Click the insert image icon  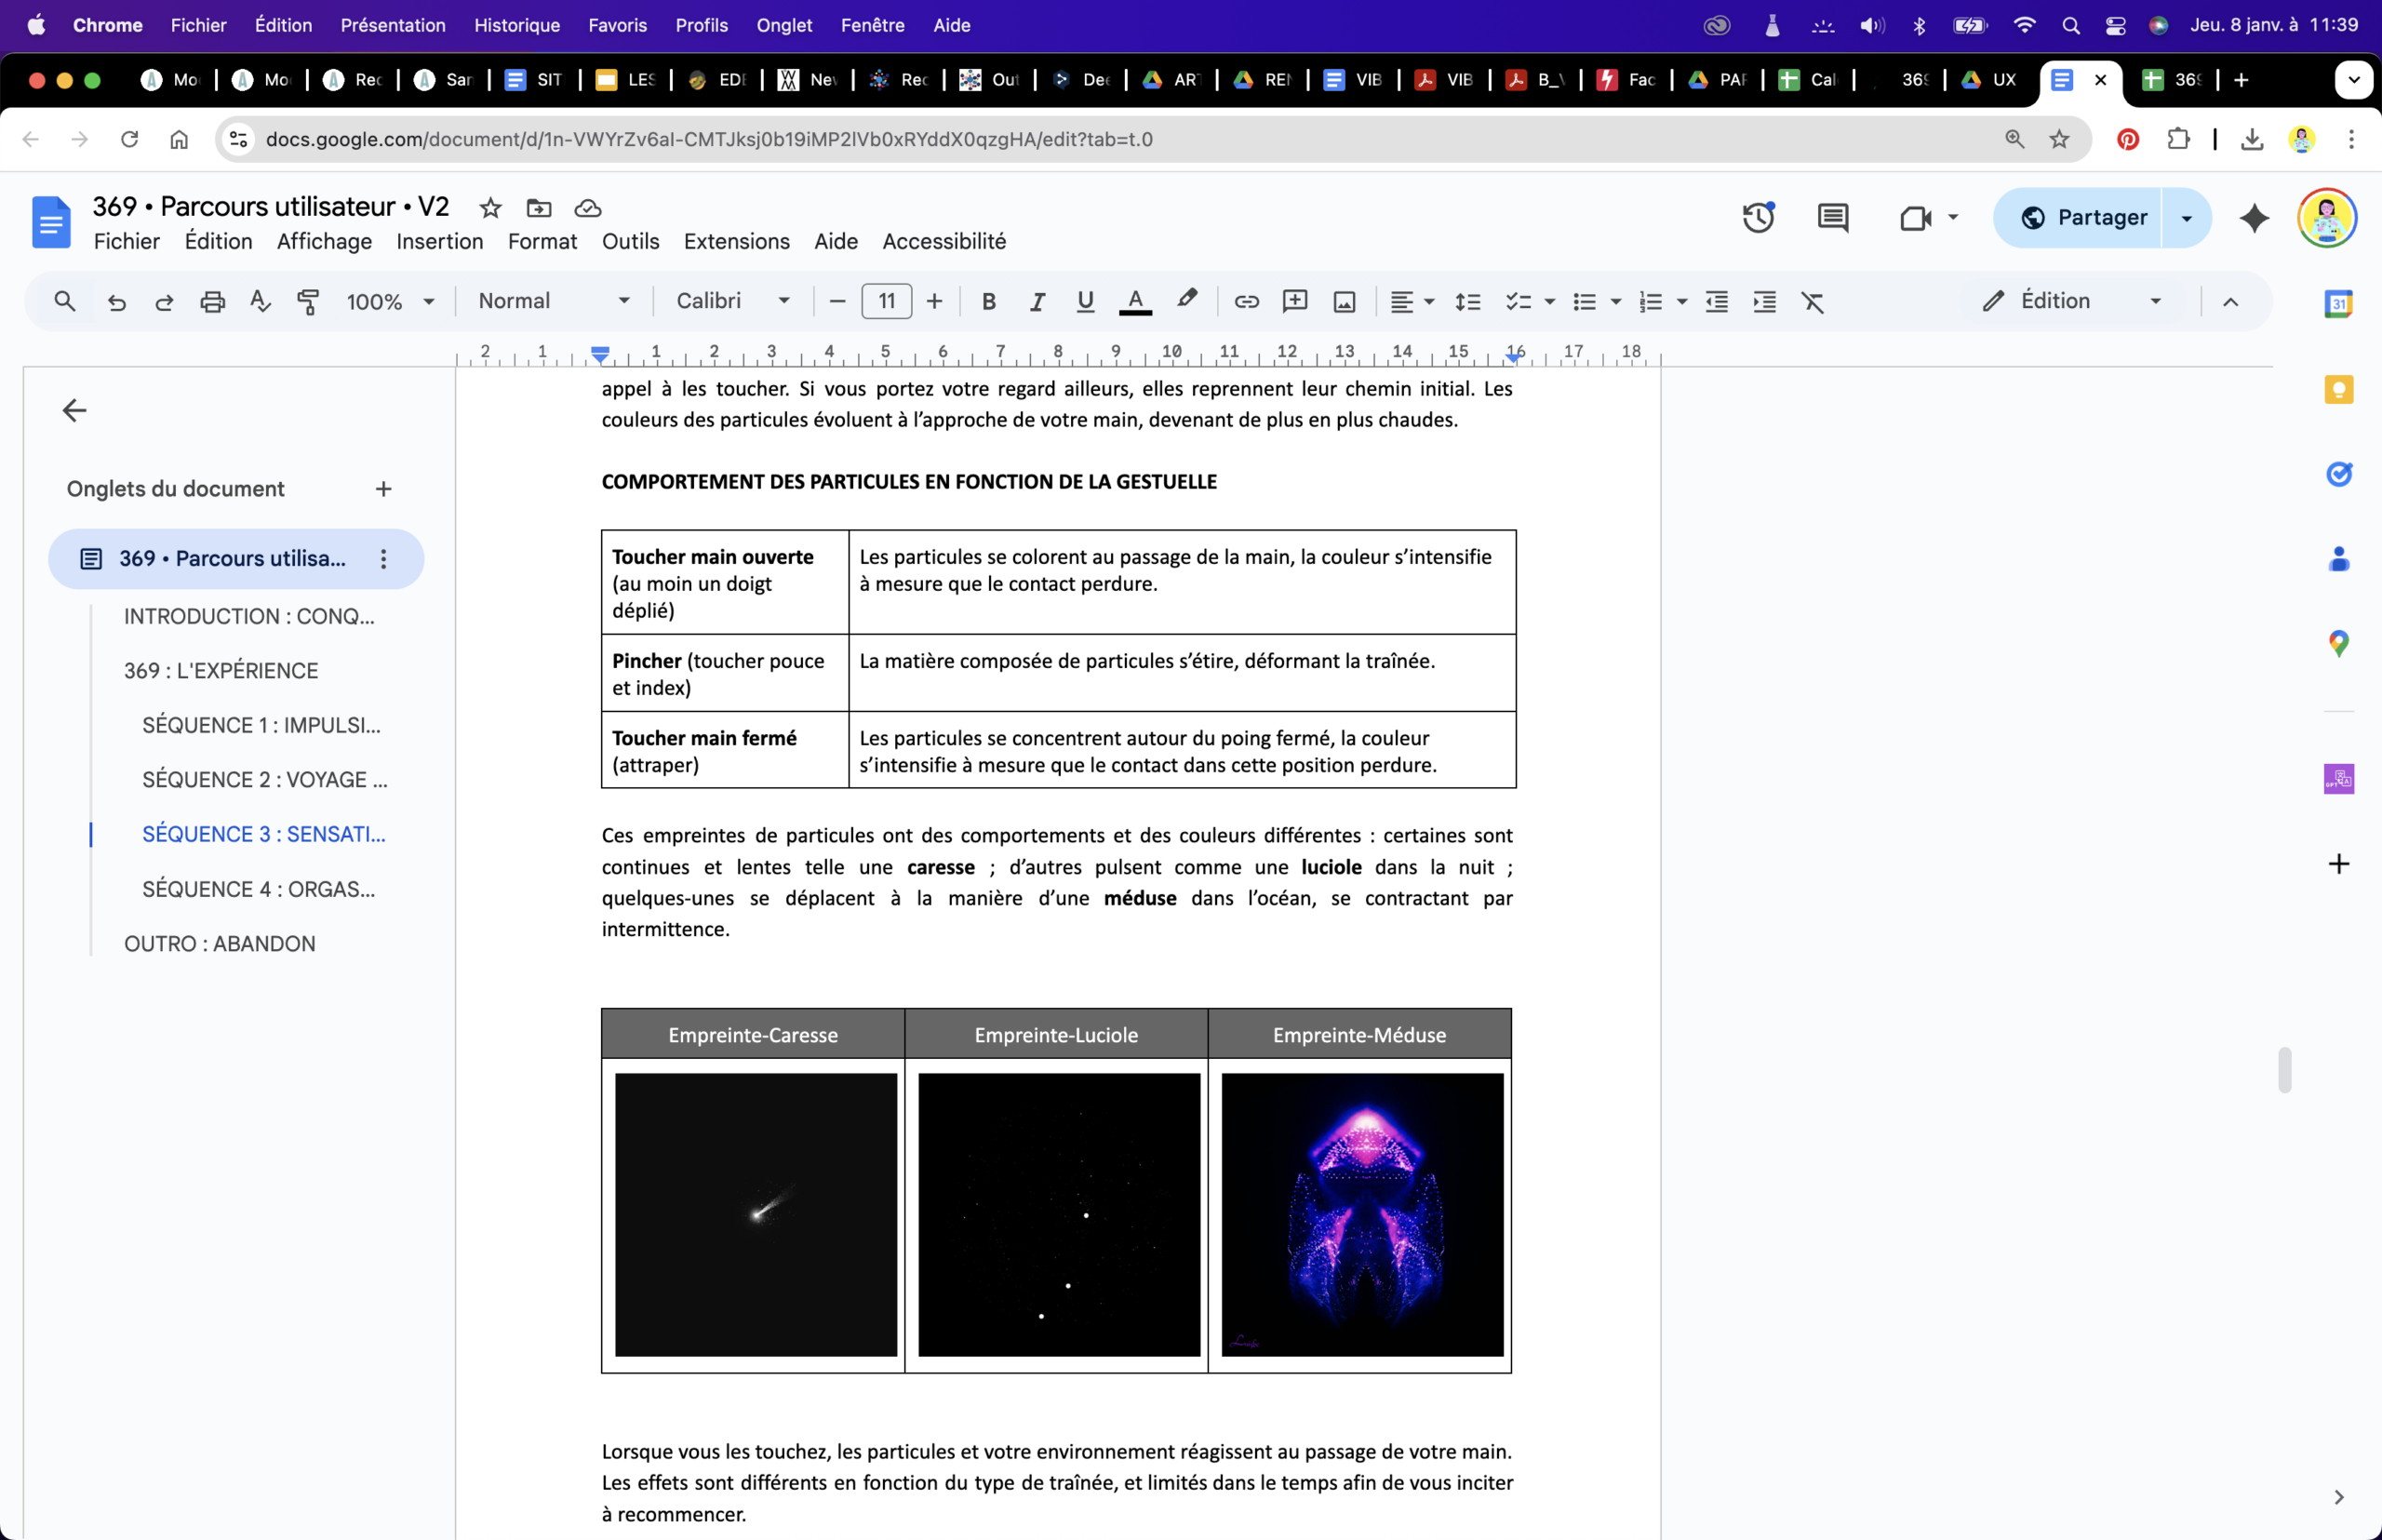click(x=1344, y=301)
